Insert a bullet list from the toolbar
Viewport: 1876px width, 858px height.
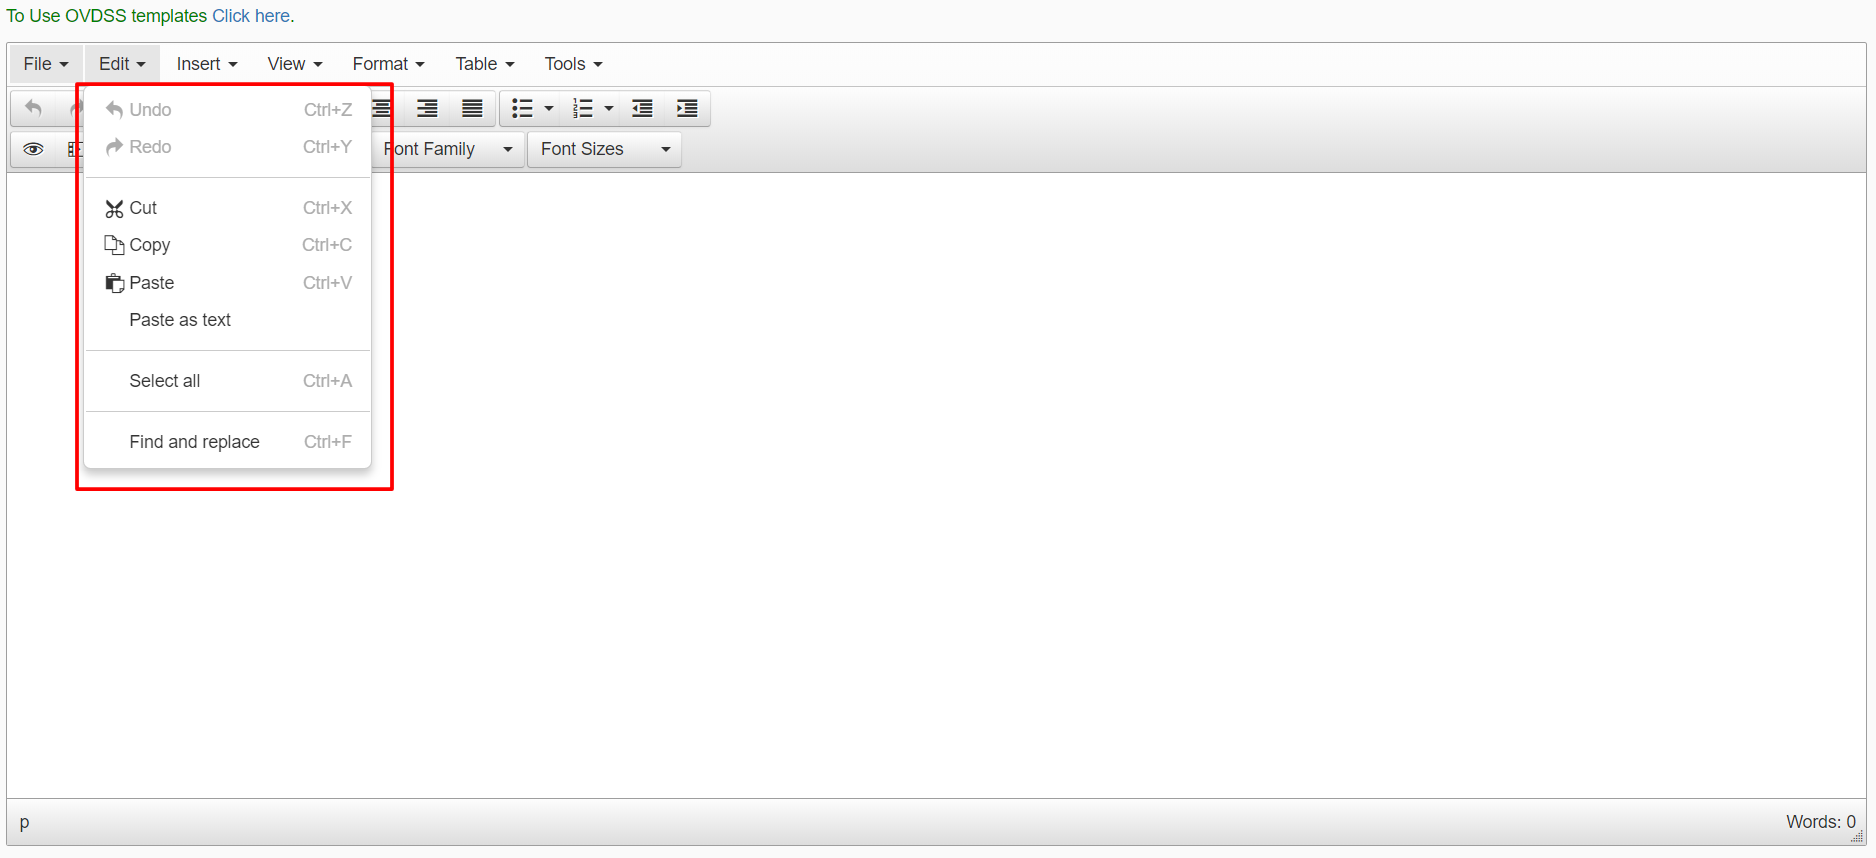(522, 108)
